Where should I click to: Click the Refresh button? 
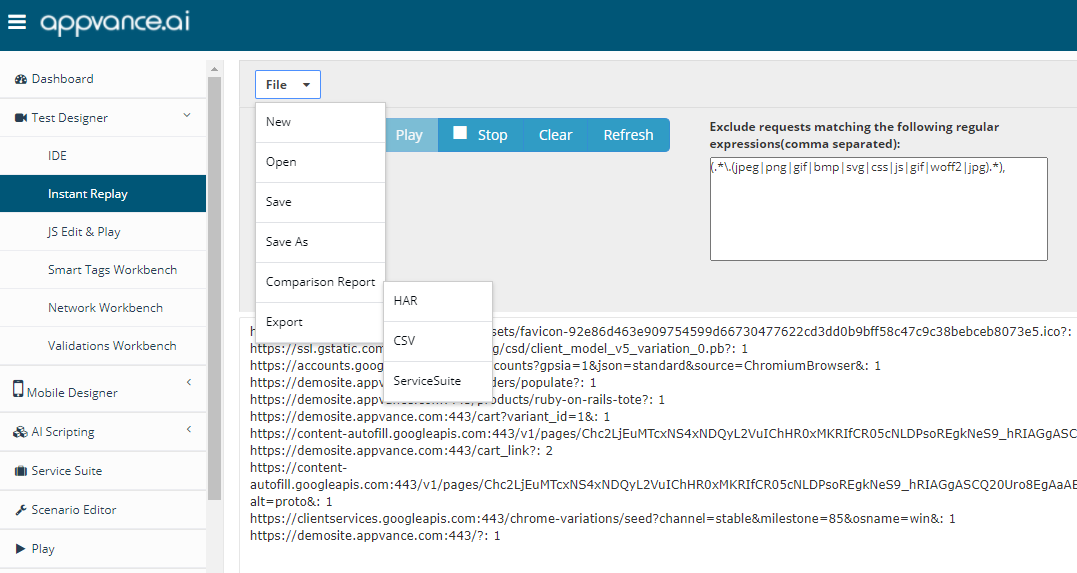(628, 135)
